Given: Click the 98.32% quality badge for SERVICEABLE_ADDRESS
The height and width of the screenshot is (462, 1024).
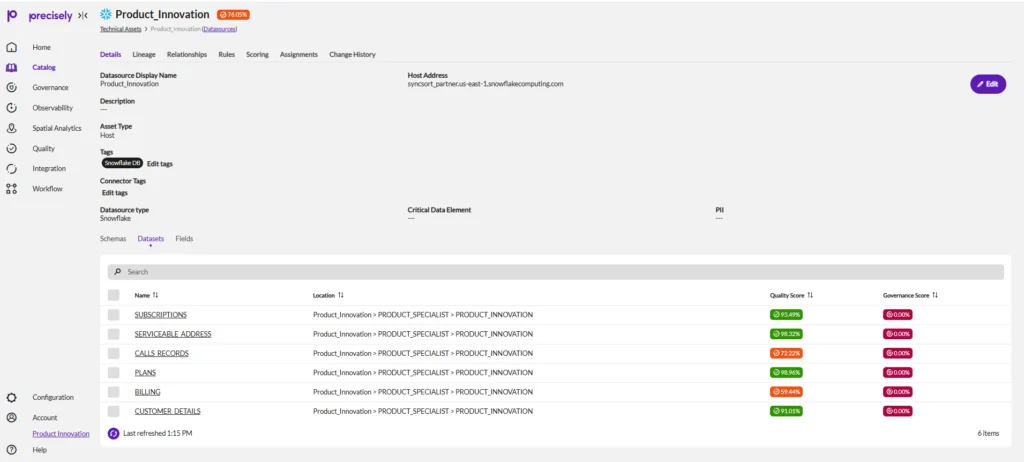Looking at the screenshot, I should coord(786,334).
